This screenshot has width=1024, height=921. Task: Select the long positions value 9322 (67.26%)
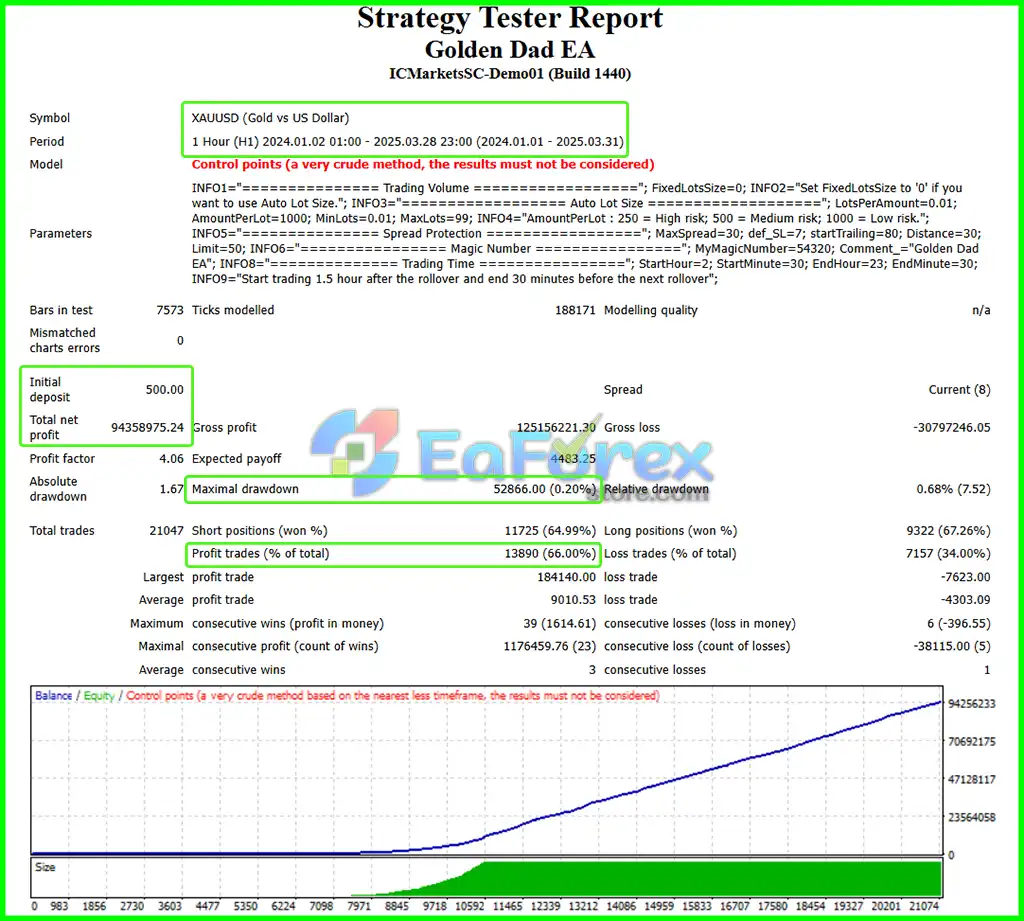point(949,531)
